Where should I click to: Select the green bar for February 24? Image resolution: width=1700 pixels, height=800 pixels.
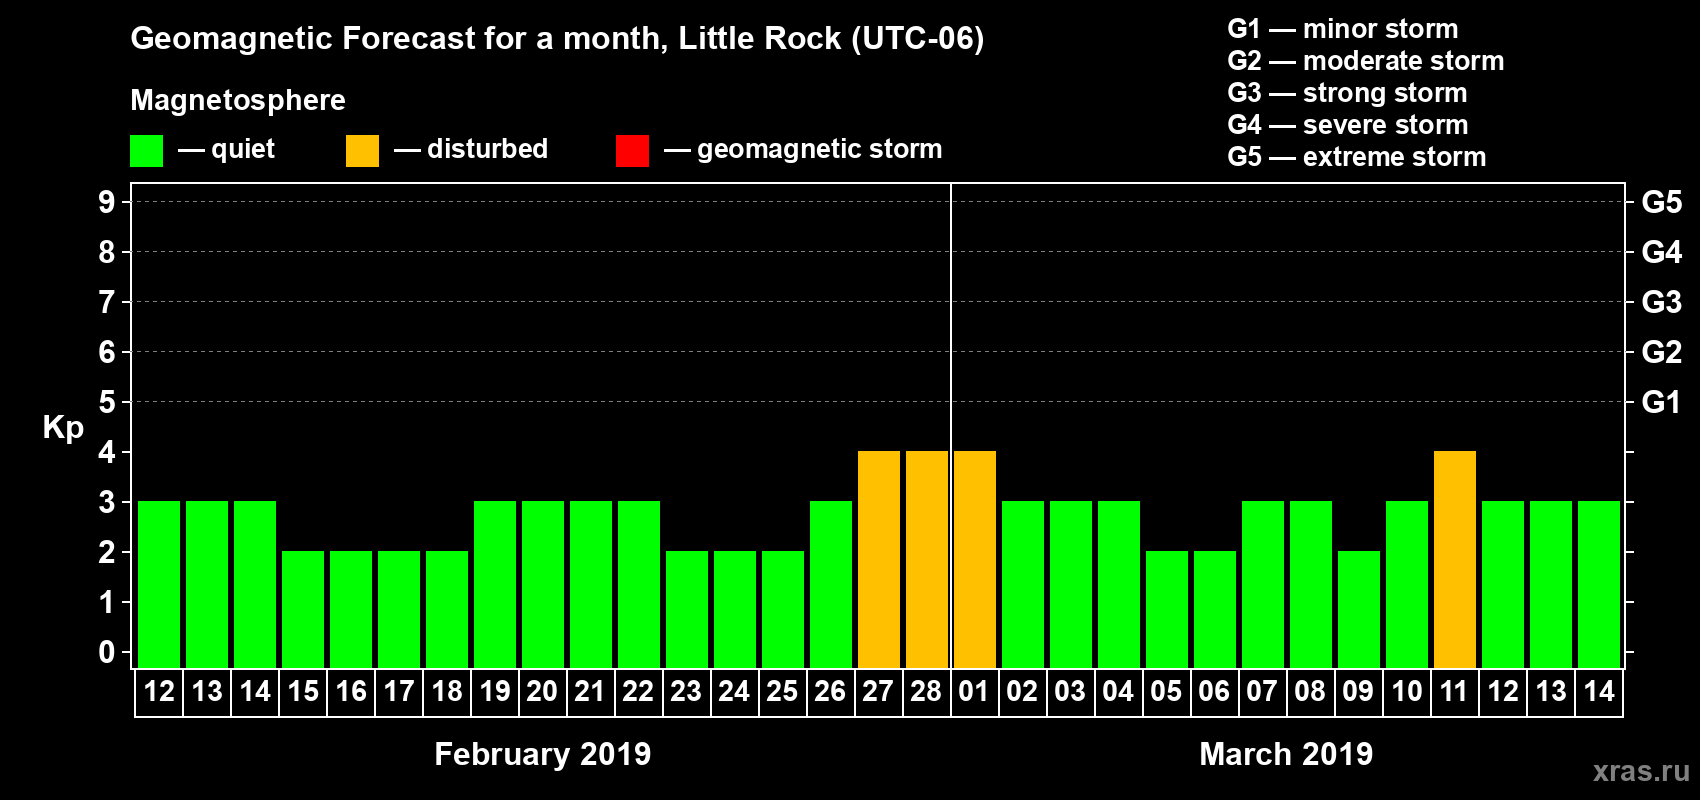click(x=735, y=610)
